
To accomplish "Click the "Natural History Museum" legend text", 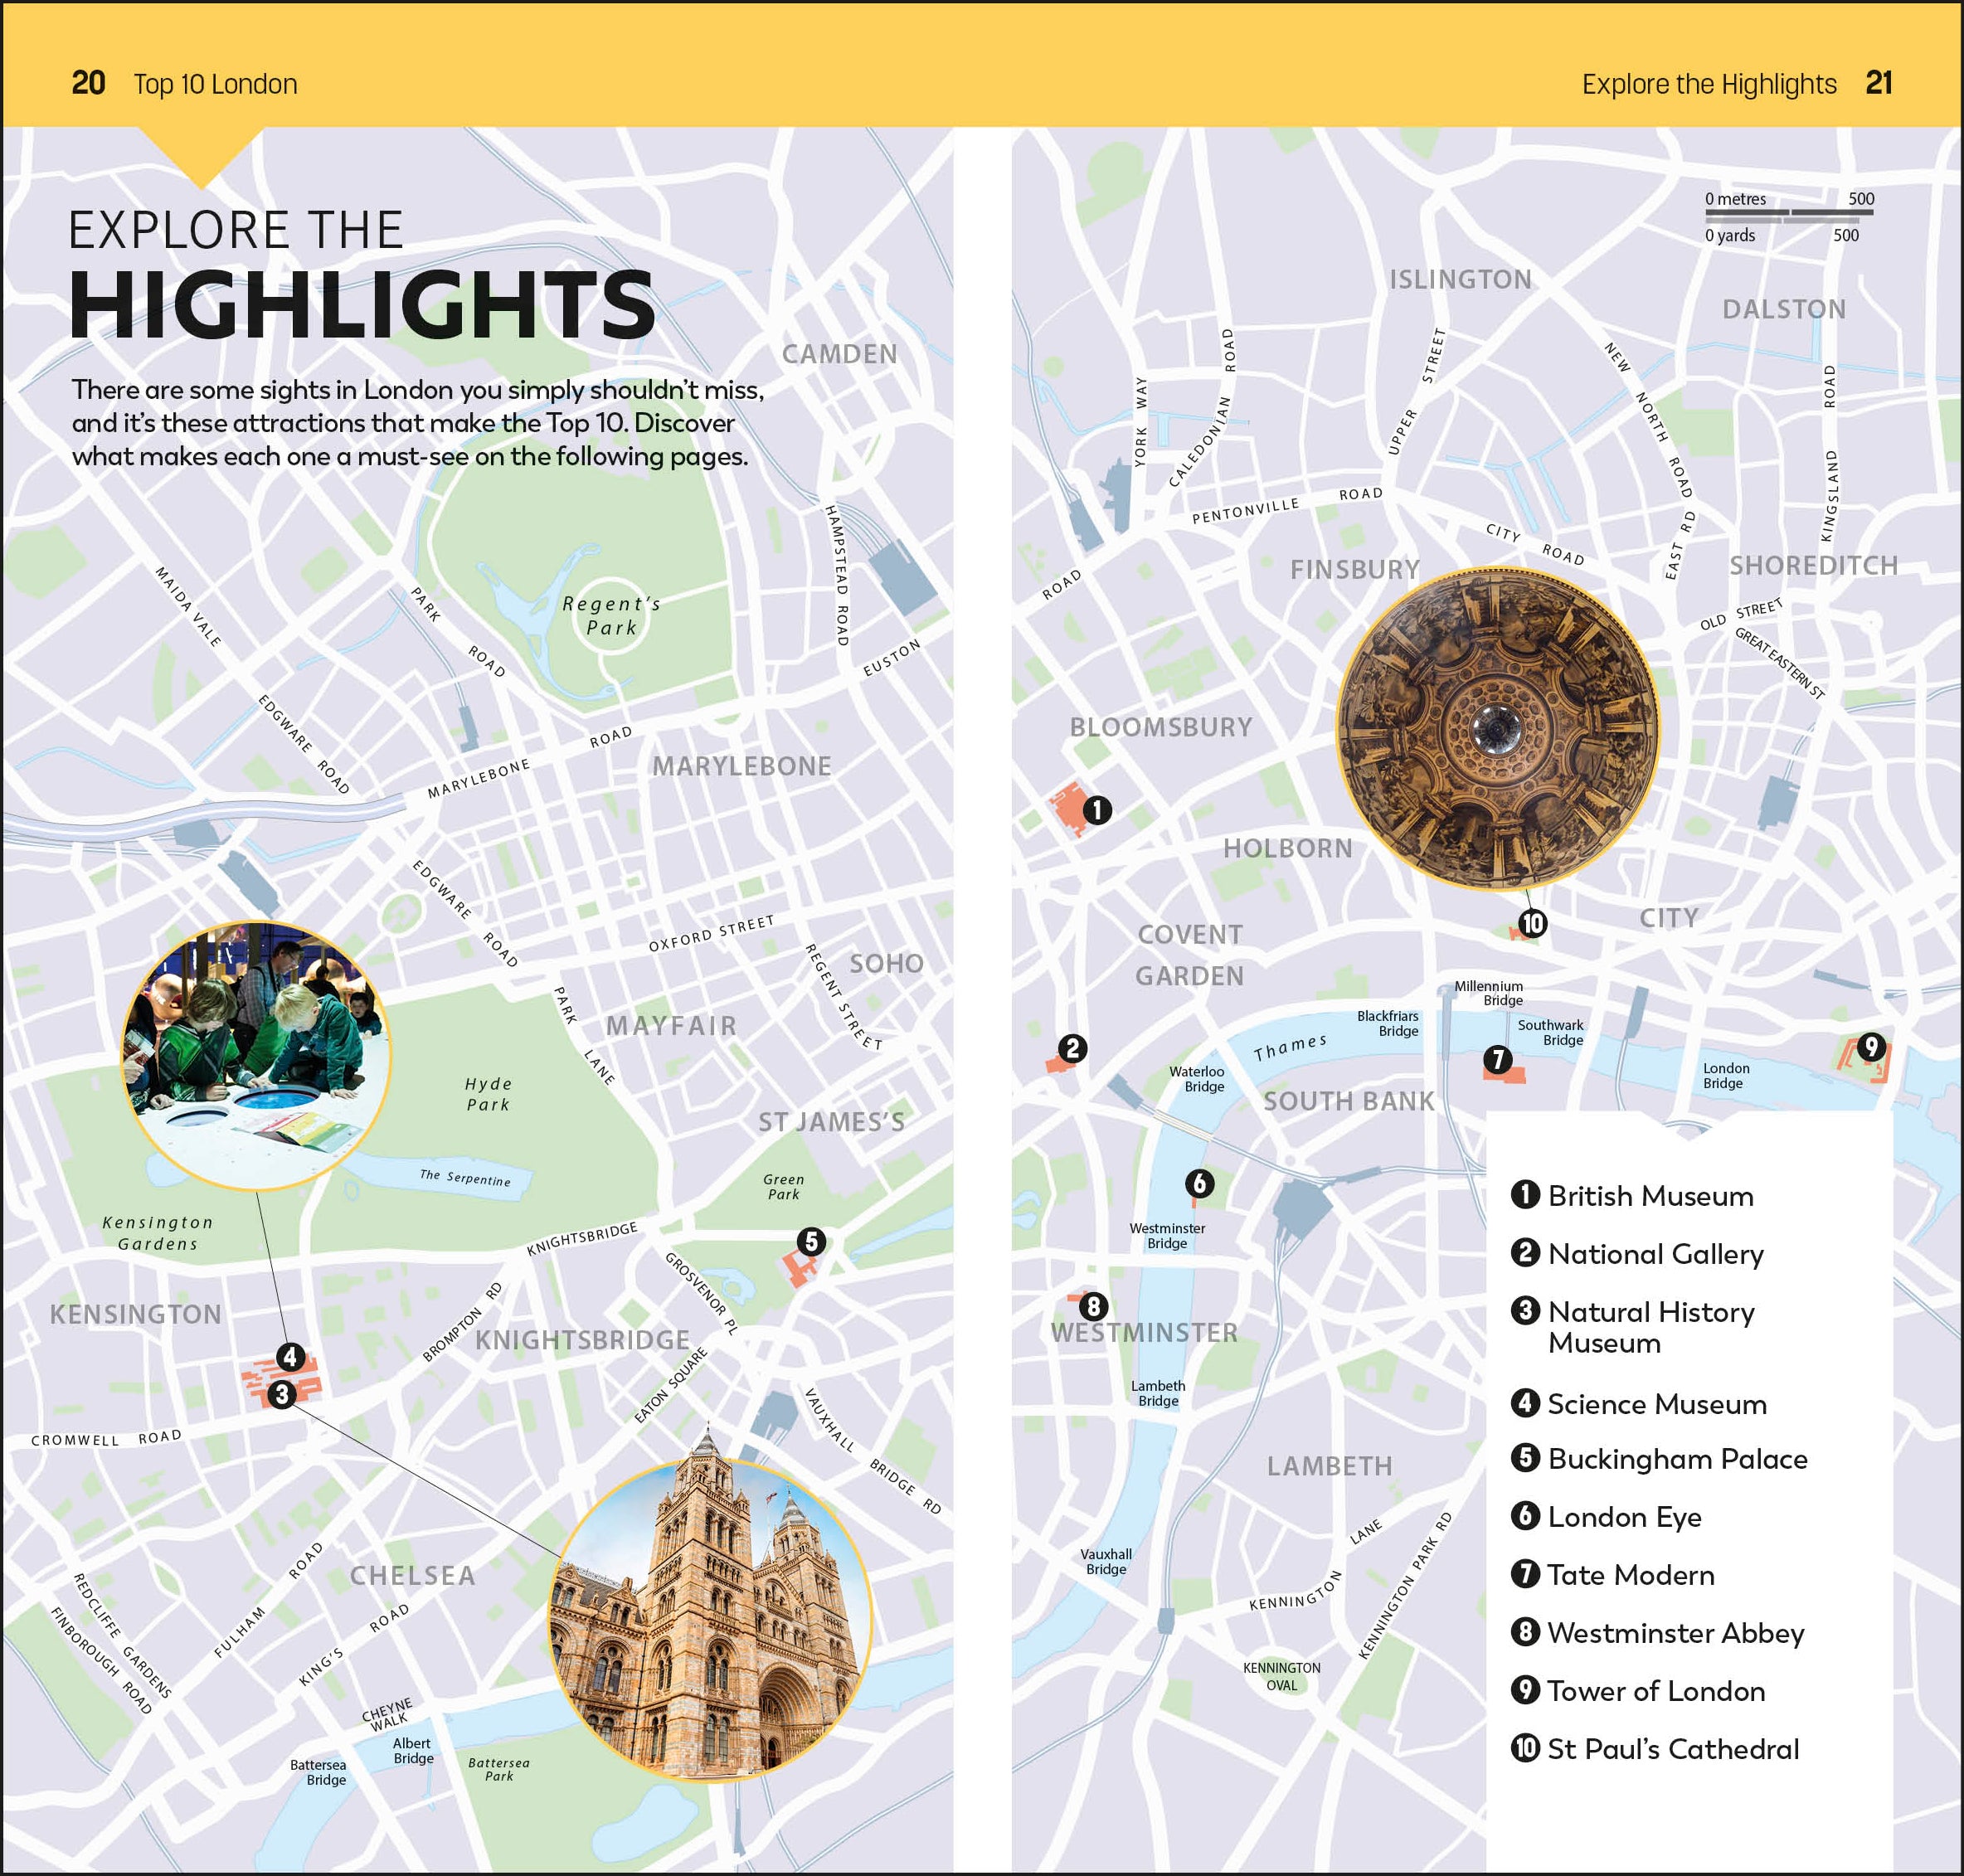I will (x=1652, y=1327).
